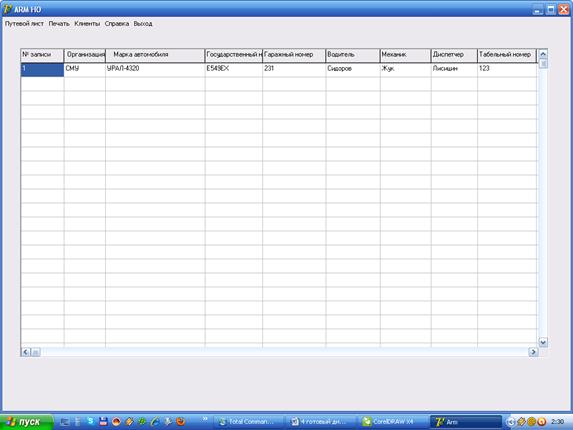Open the CorelDRAW X4 taskbar item
The image size is (573, 430).
pos(391,422)
